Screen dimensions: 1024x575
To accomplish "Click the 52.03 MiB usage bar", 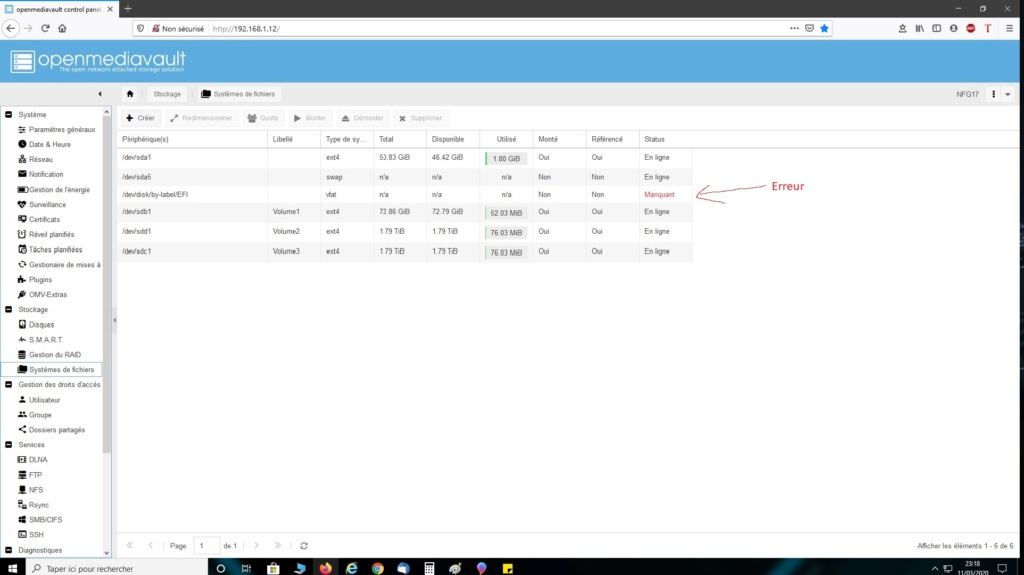I will (x=506, y=213).
